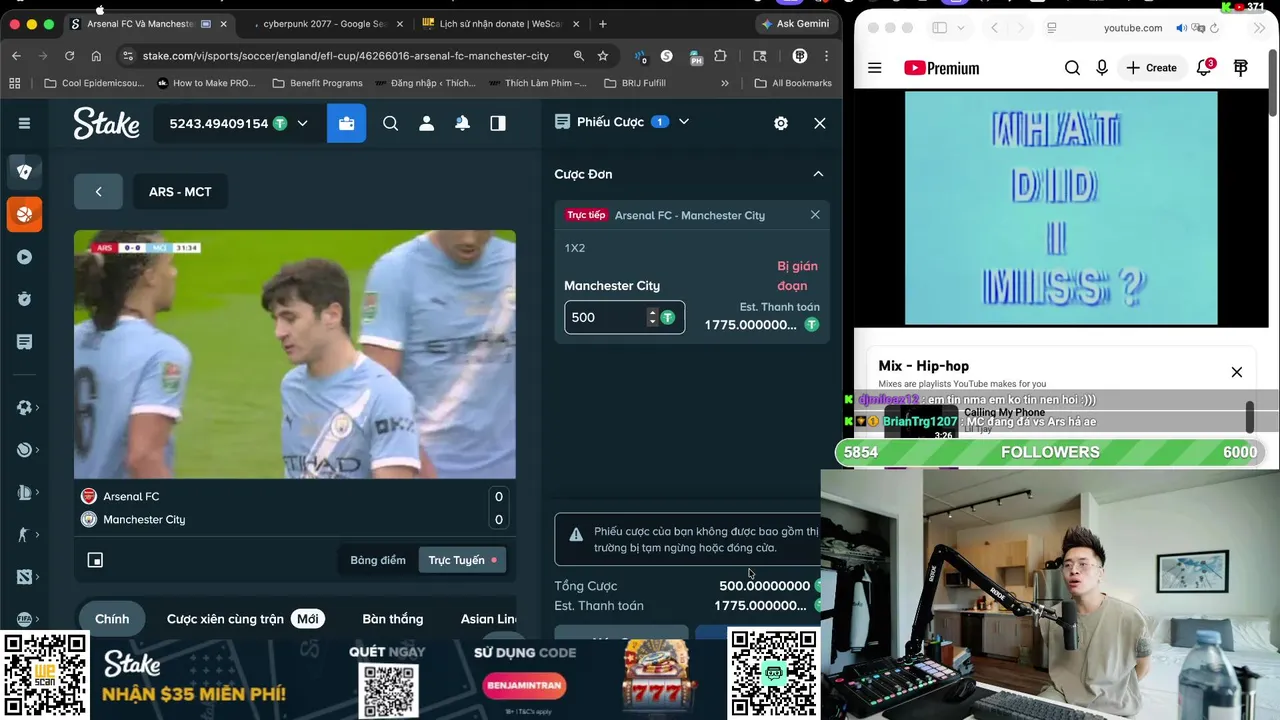Remove Arsenal FC - Manchester City bet
This screenshot has height=720, width=1280.
815,215
